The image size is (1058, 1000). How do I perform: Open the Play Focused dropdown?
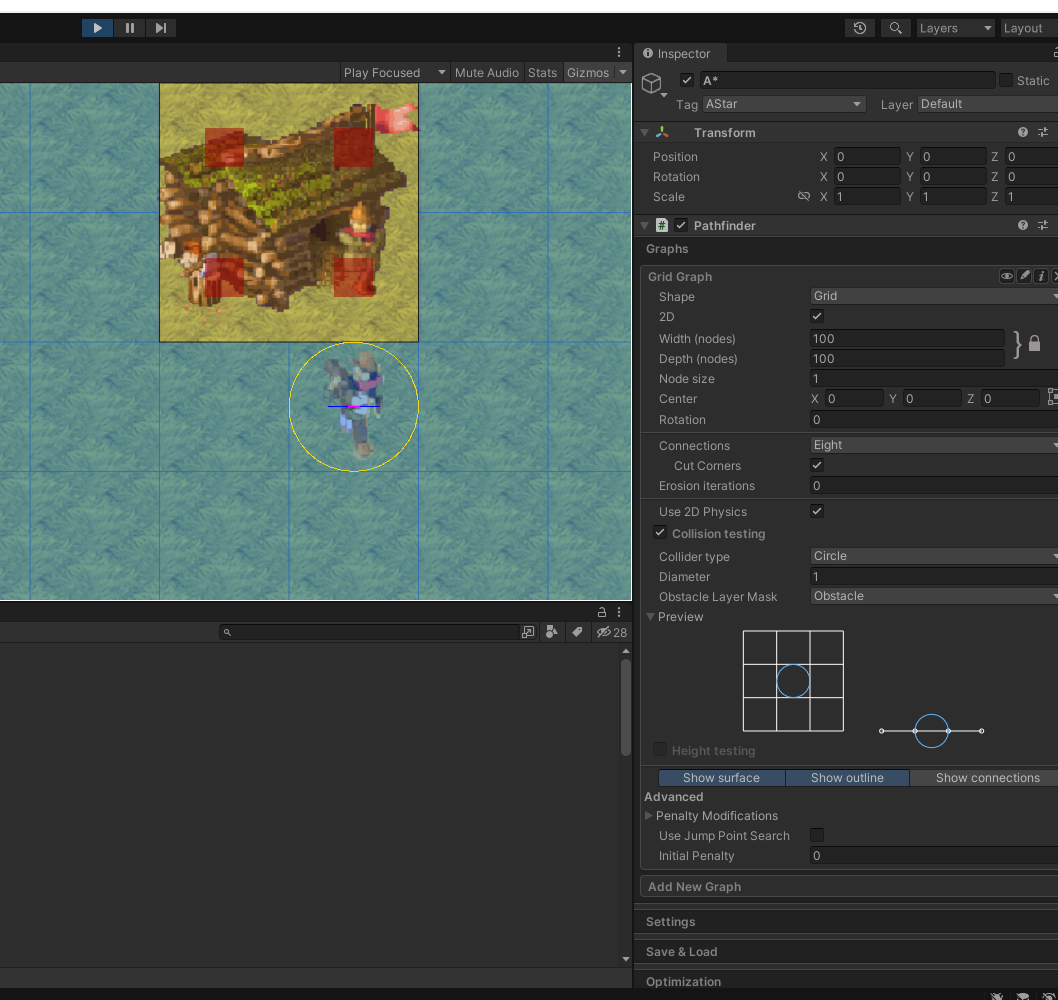[394, 72]
